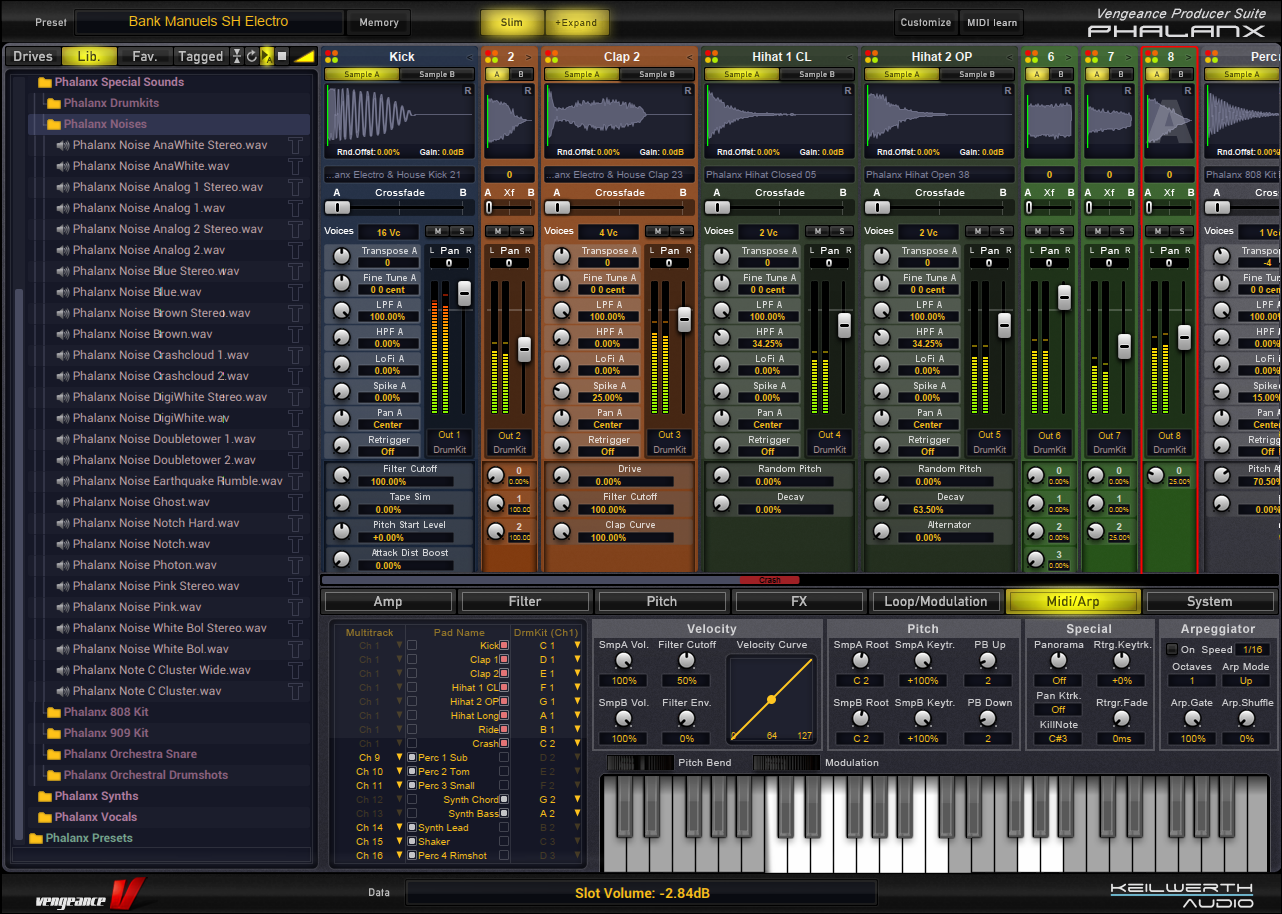Expand slot 2 with its arrow
The image size is (1282, 914).
(529, 57)
